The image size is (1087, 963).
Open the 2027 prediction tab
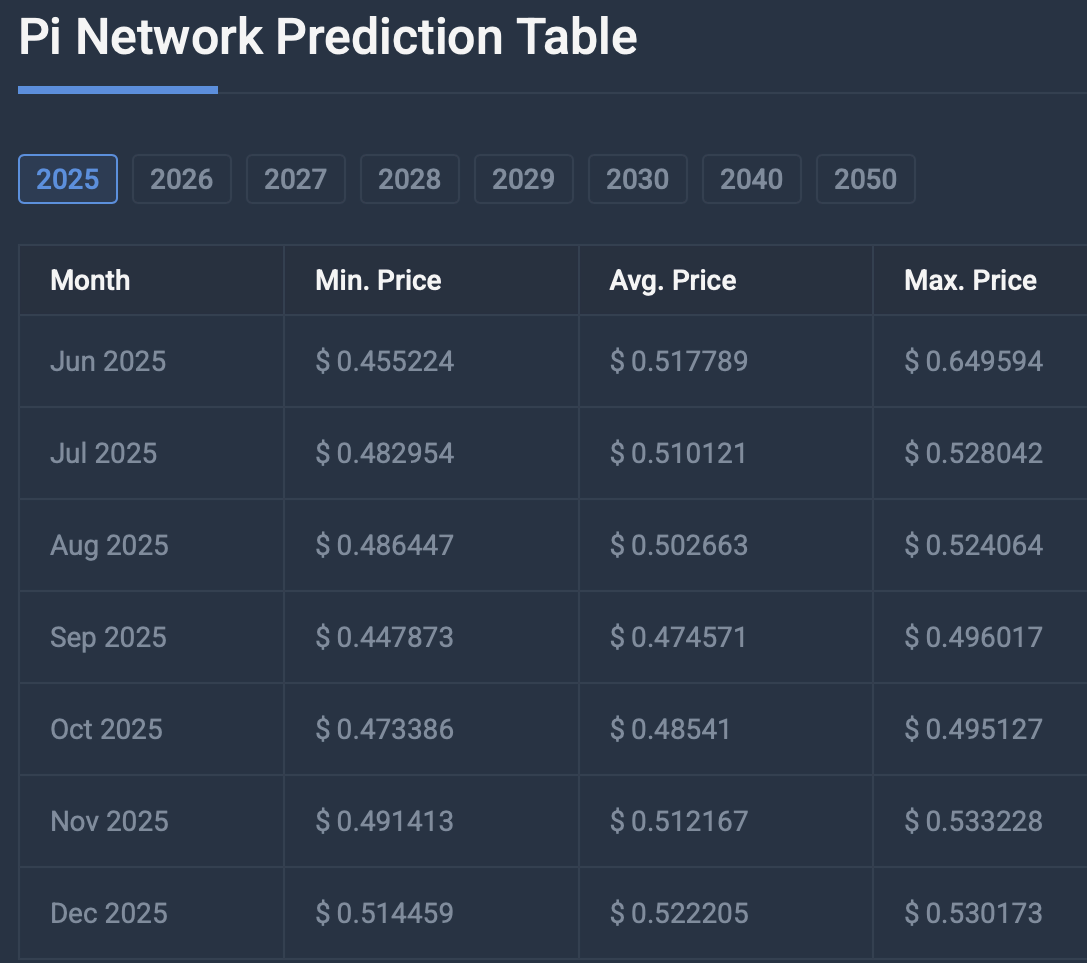click(295, 179)
